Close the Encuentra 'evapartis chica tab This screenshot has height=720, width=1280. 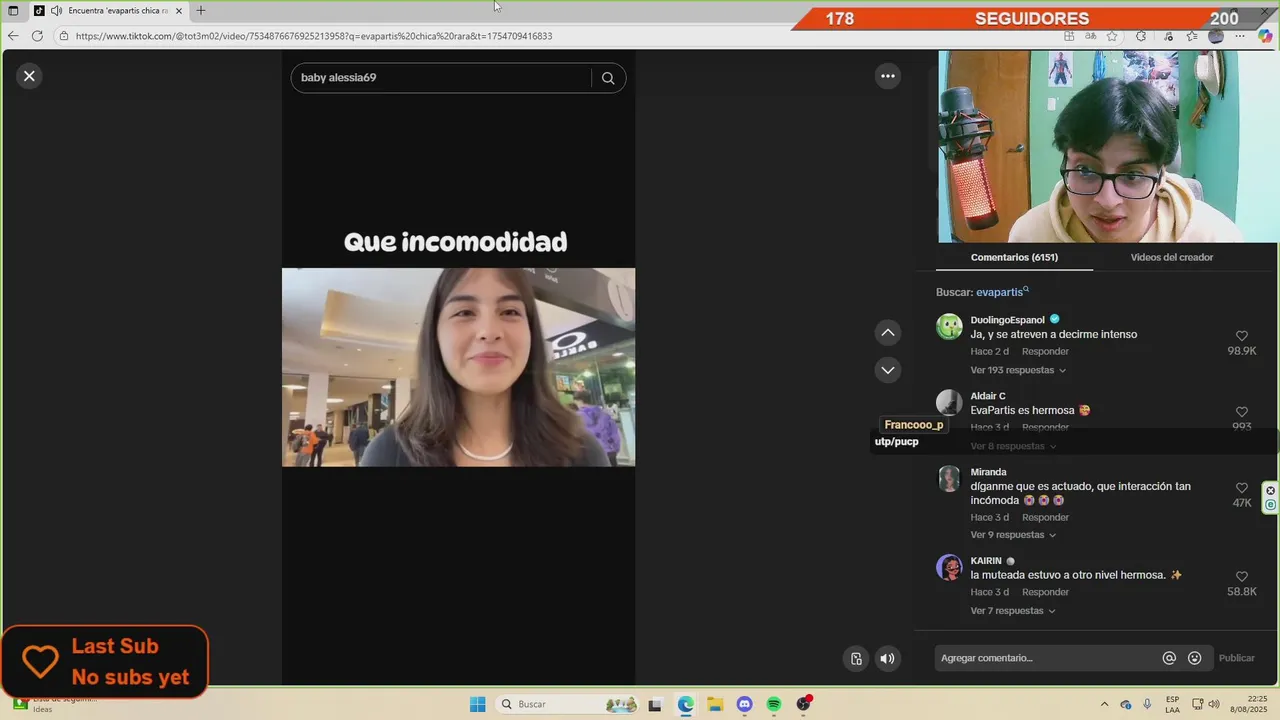pos(179,11)
